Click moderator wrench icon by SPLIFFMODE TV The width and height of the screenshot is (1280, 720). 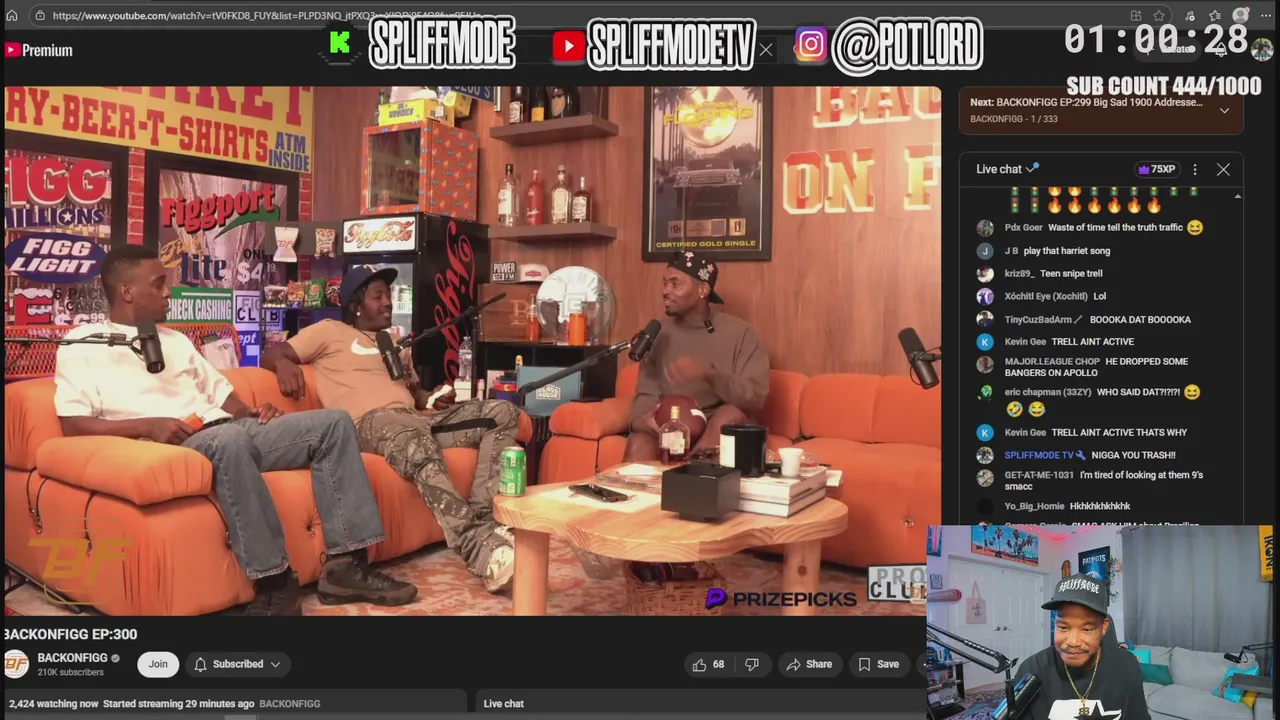pos(1081,455)
